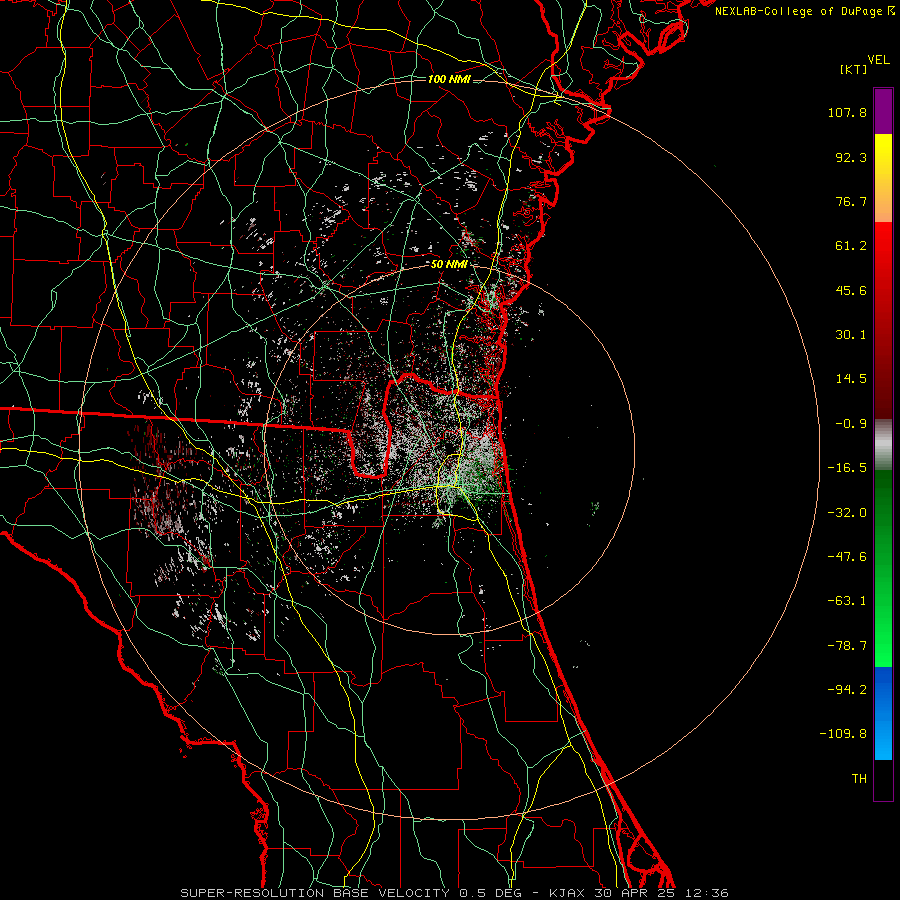
Task: Click the 30.1 velocity scale value
Action: (x=851, y=335)
